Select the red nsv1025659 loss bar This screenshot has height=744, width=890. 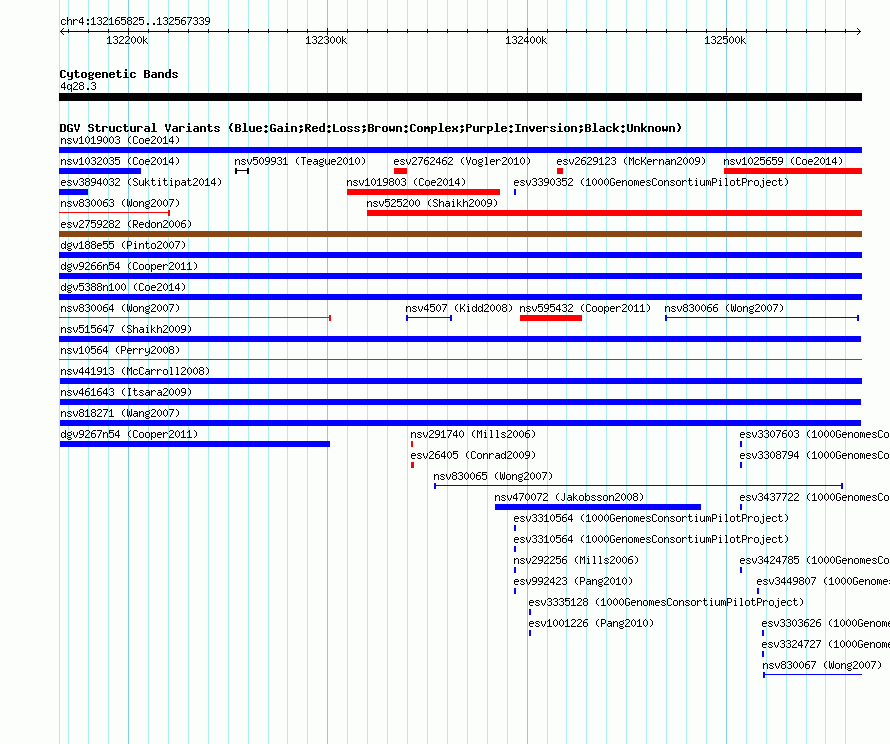pyautogui.click(x=793, y=171)
